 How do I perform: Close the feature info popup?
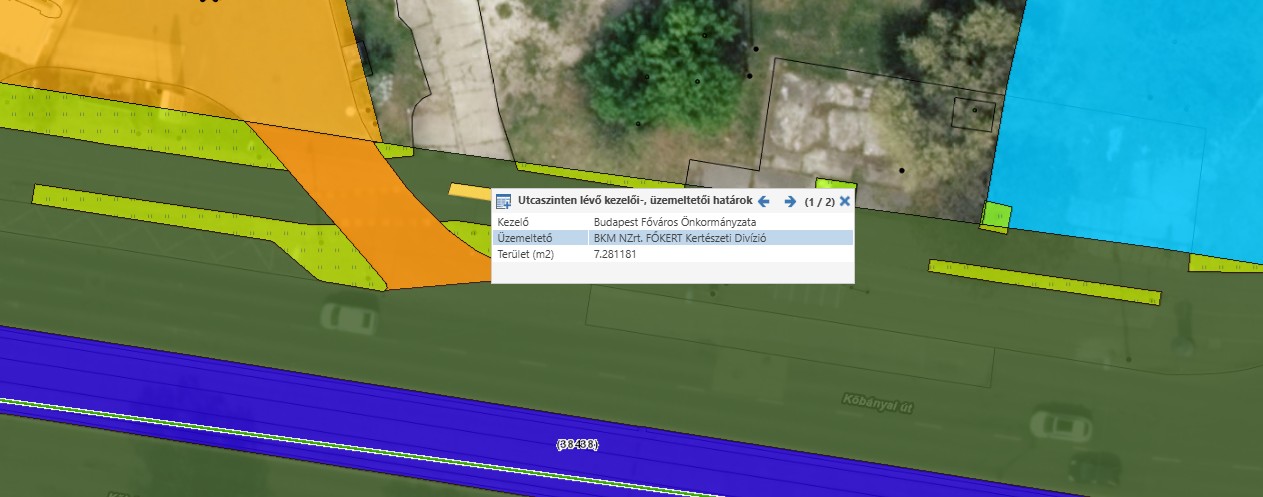845,201
